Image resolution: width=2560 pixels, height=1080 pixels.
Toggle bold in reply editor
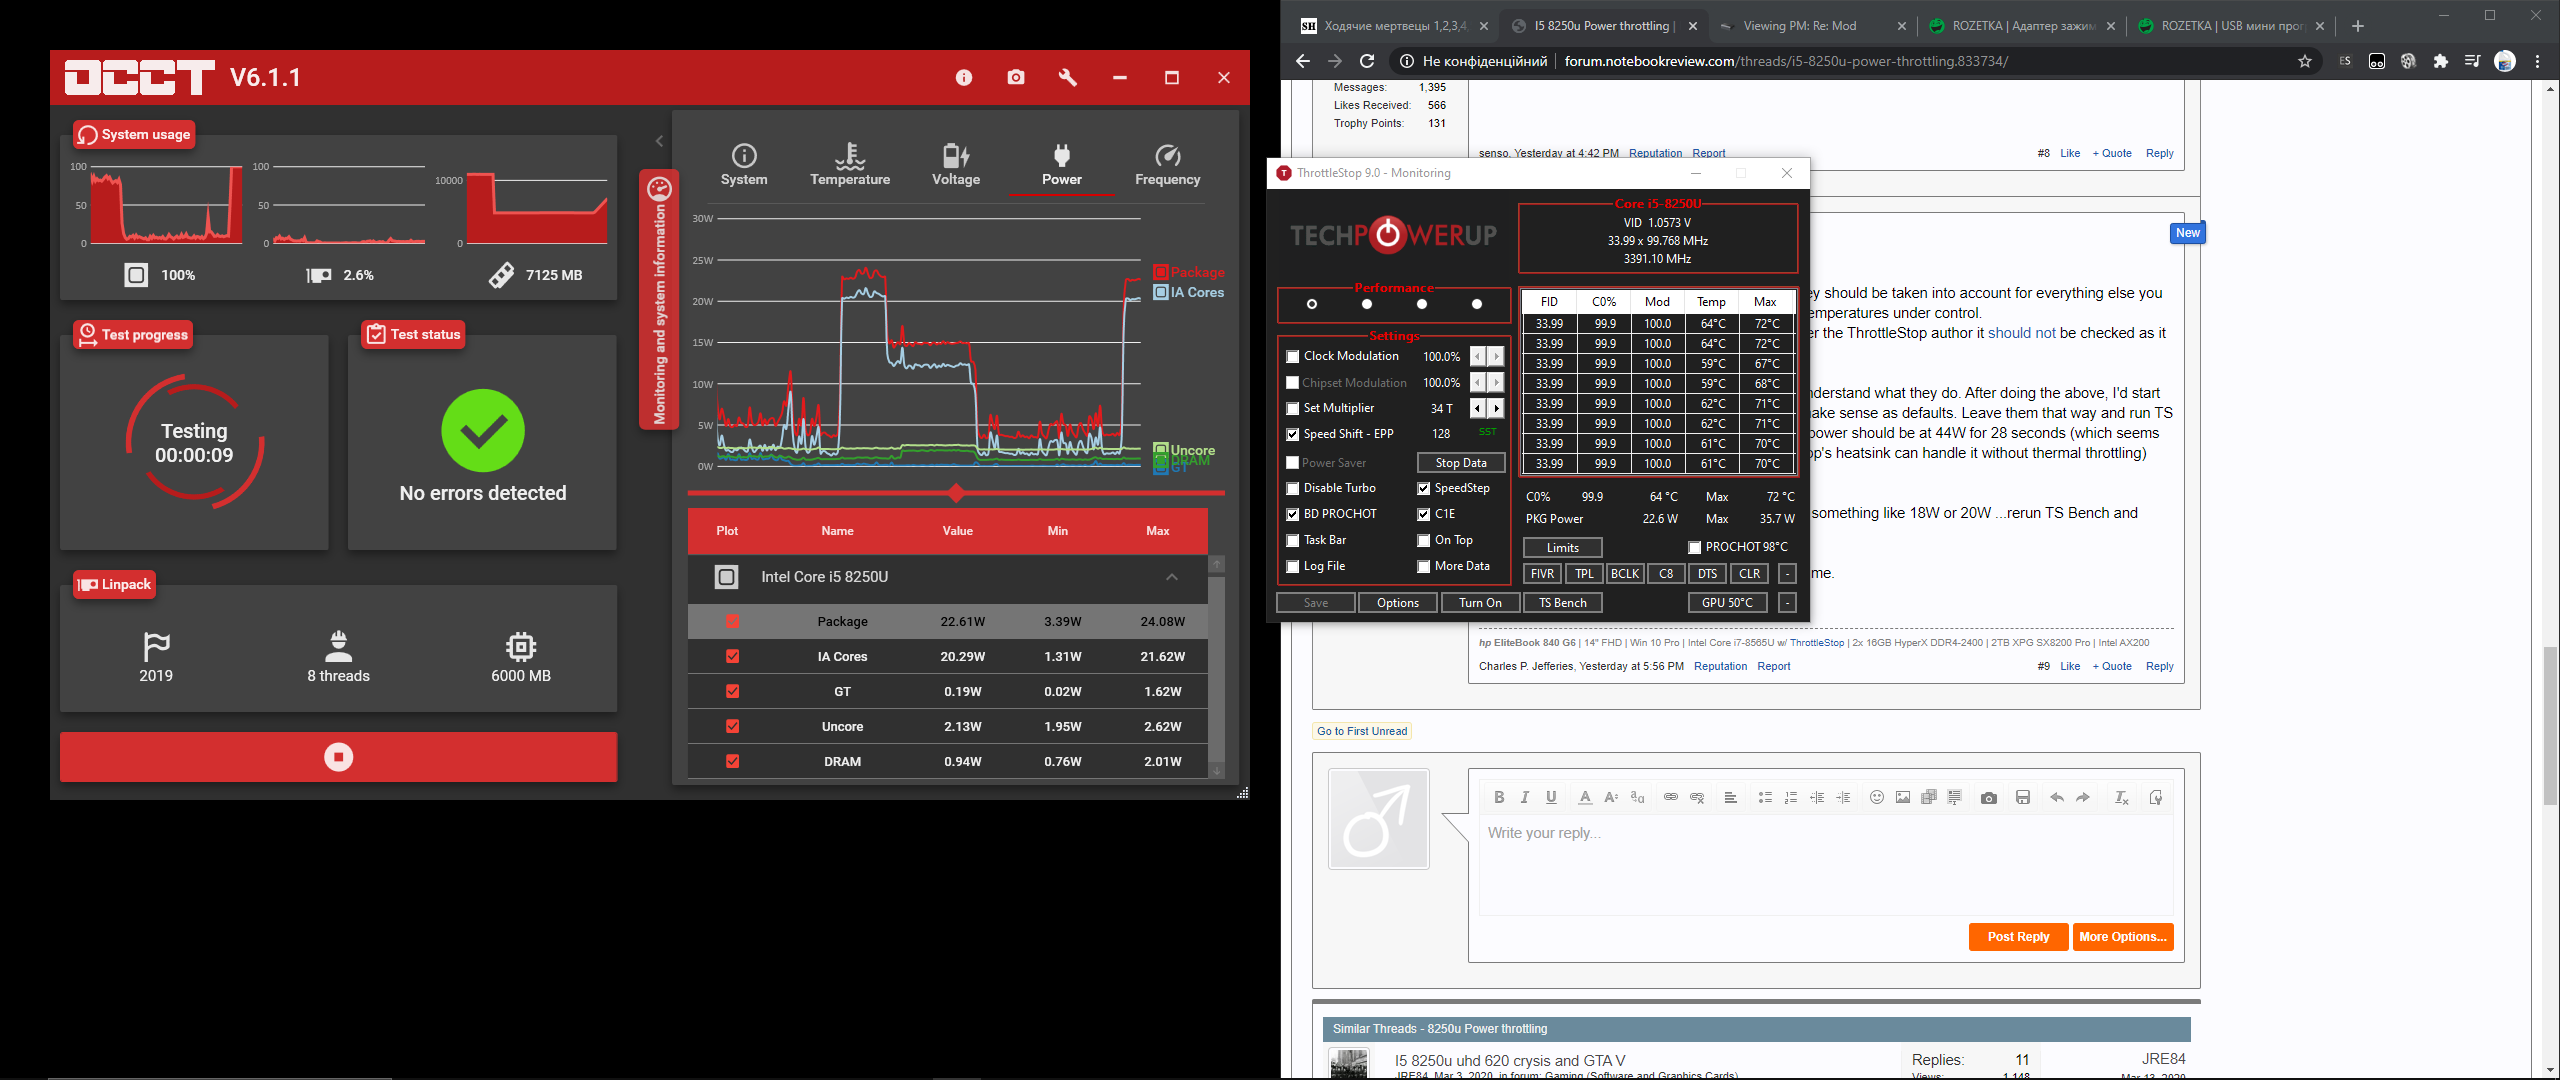(x=1499, y=797)
